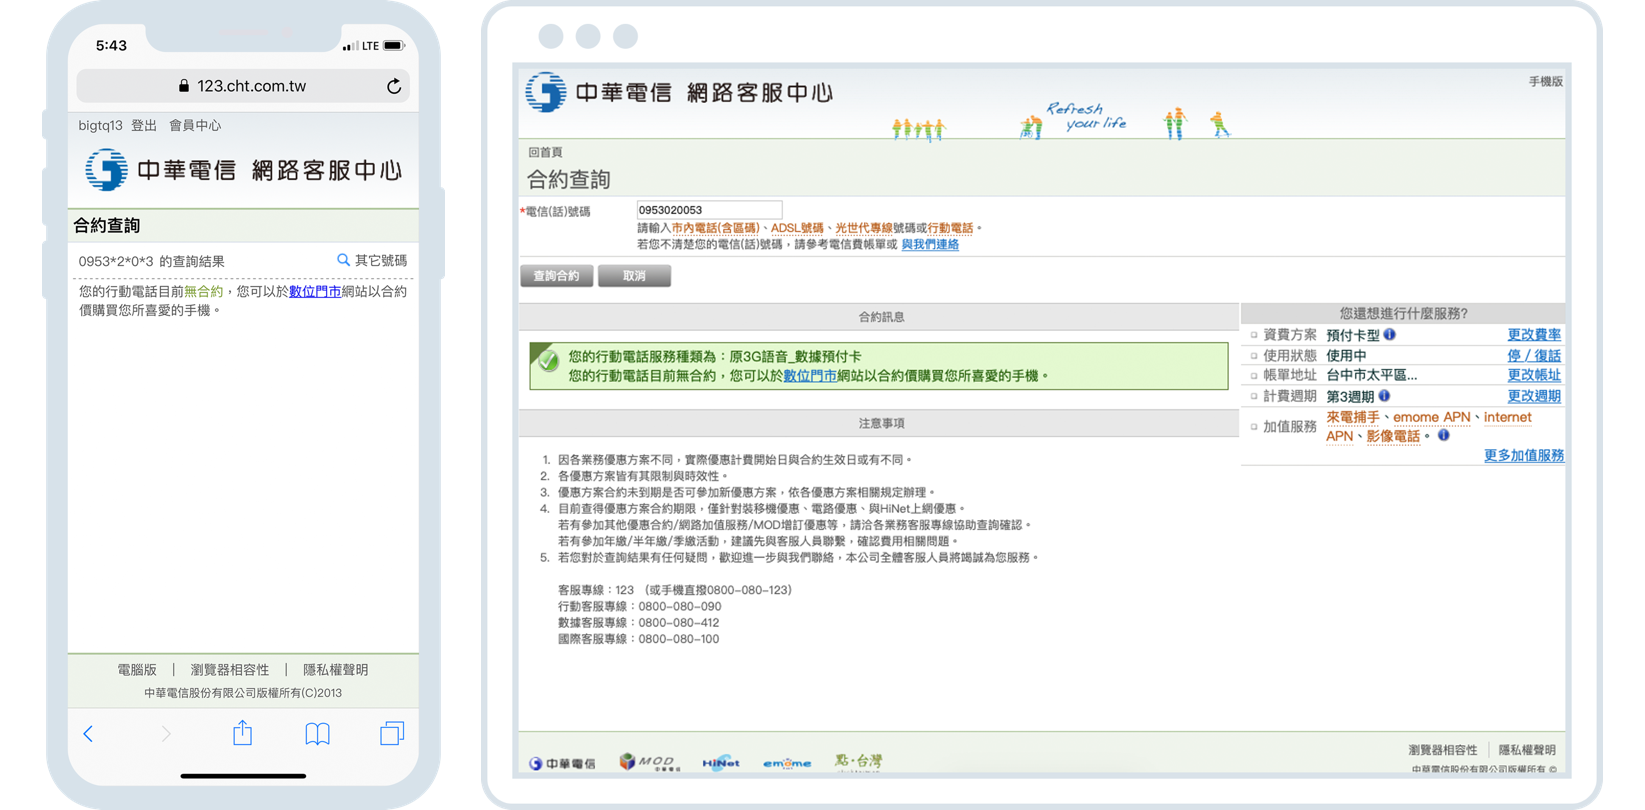Click the 影像電話 service link

[1393, 436]
